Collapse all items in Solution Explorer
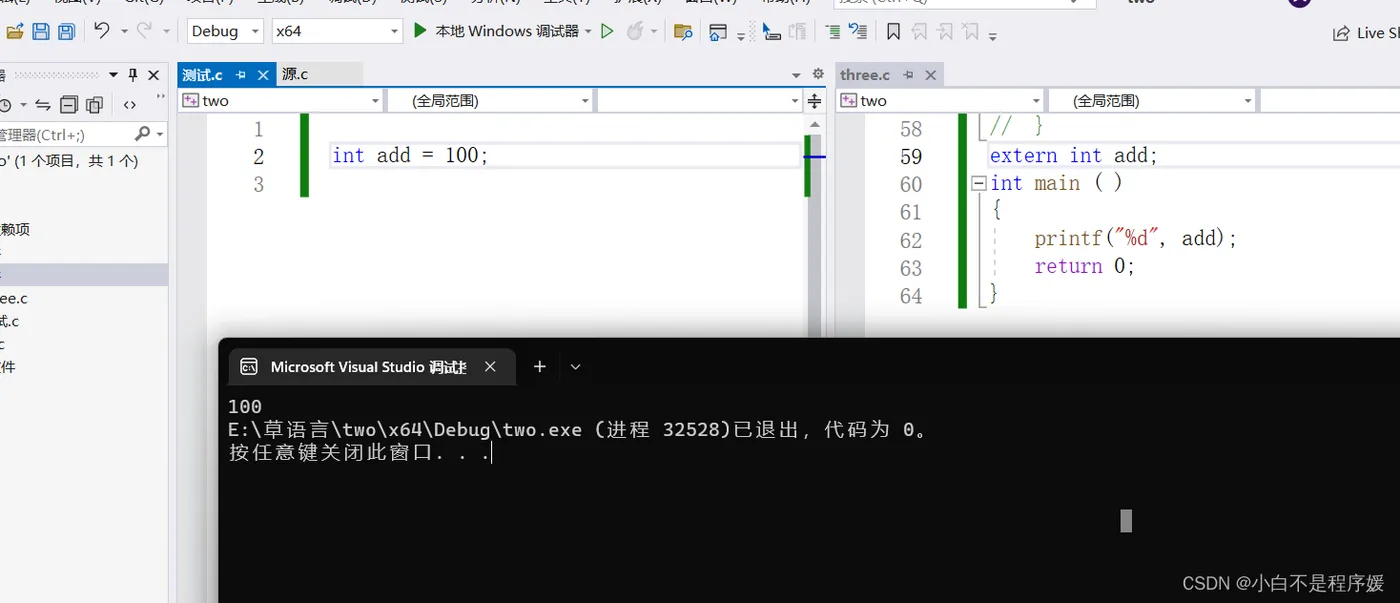The image size is (1400, 603). point(68,105)
